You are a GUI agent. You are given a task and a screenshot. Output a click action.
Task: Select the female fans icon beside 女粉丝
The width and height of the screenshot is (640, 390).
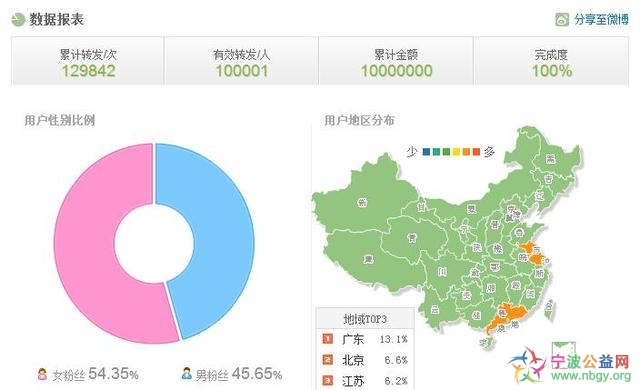click(42, 374)
